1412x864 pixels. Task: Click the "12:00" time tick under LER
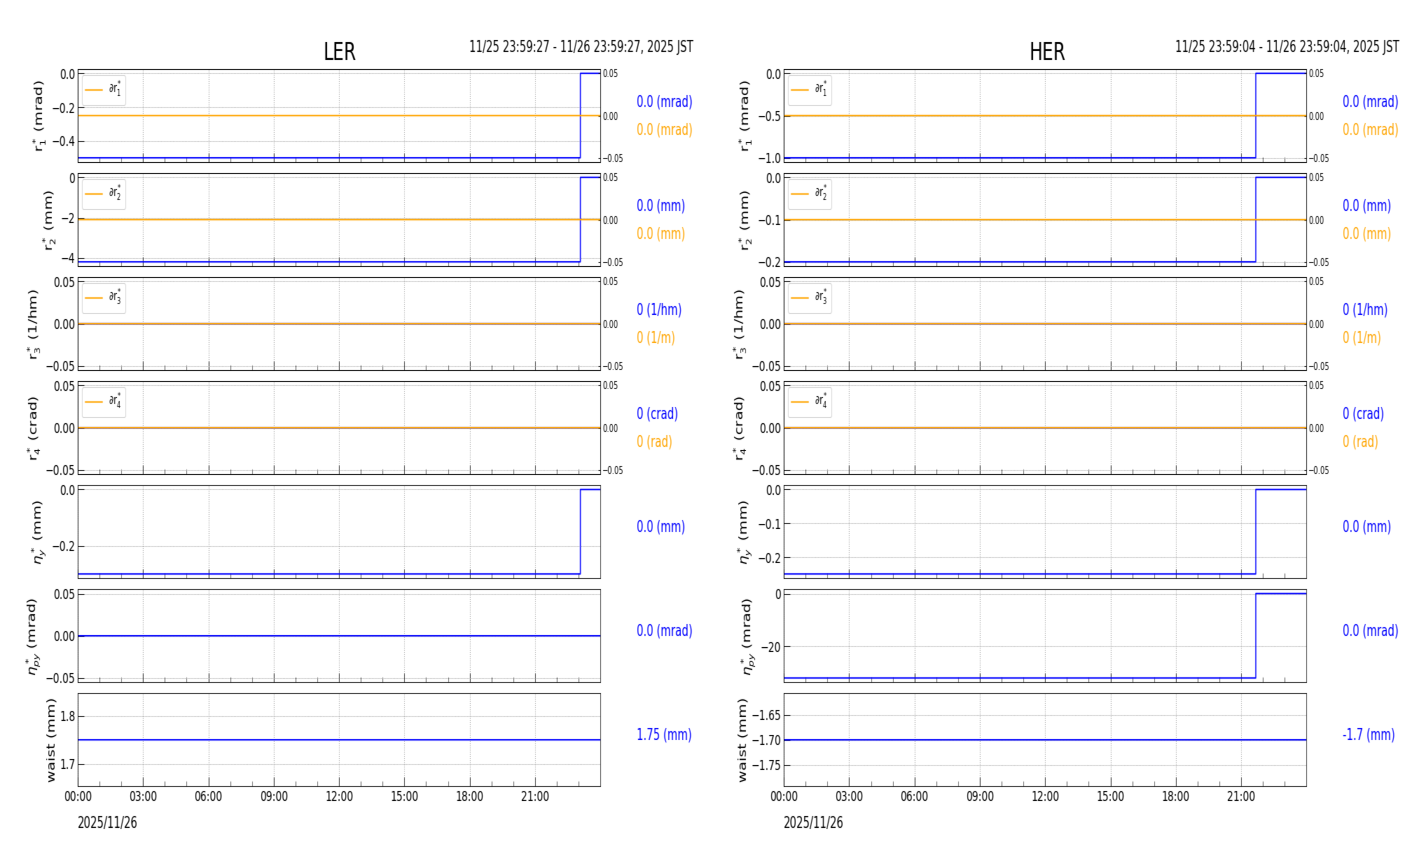[339, 797]
